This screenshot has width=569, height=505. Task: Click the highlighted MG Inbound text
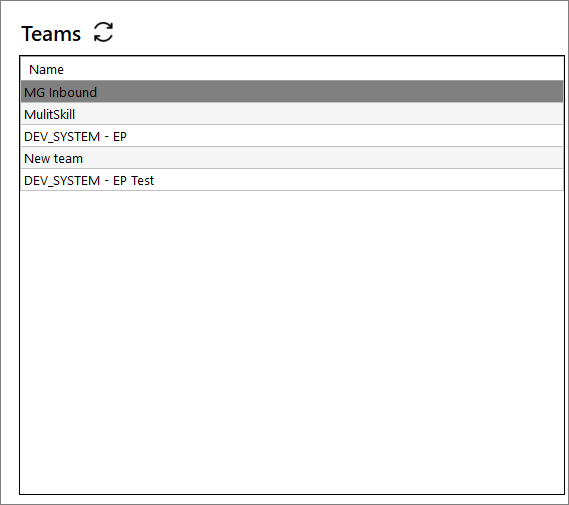[x=60, y=92]
